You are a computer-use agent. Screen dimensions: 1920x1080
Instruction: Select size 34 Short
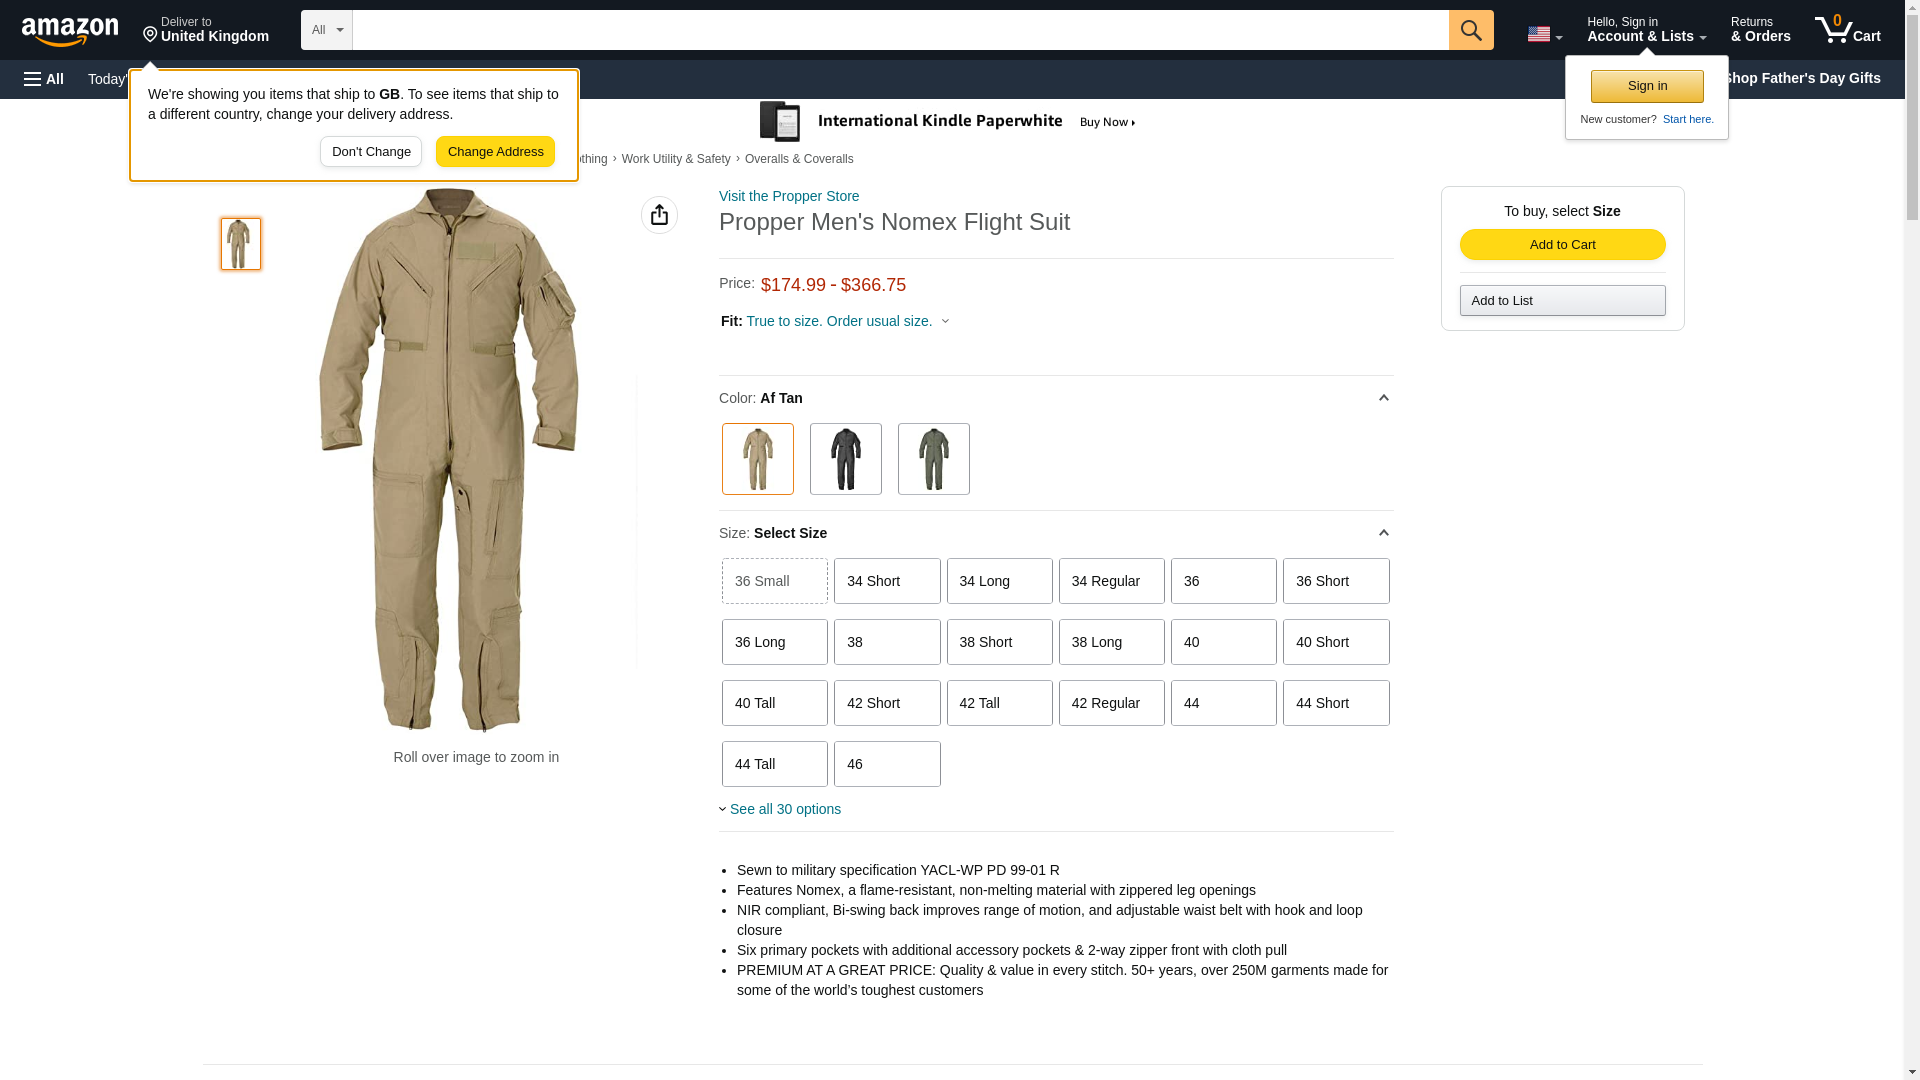(x=886, y=581)
